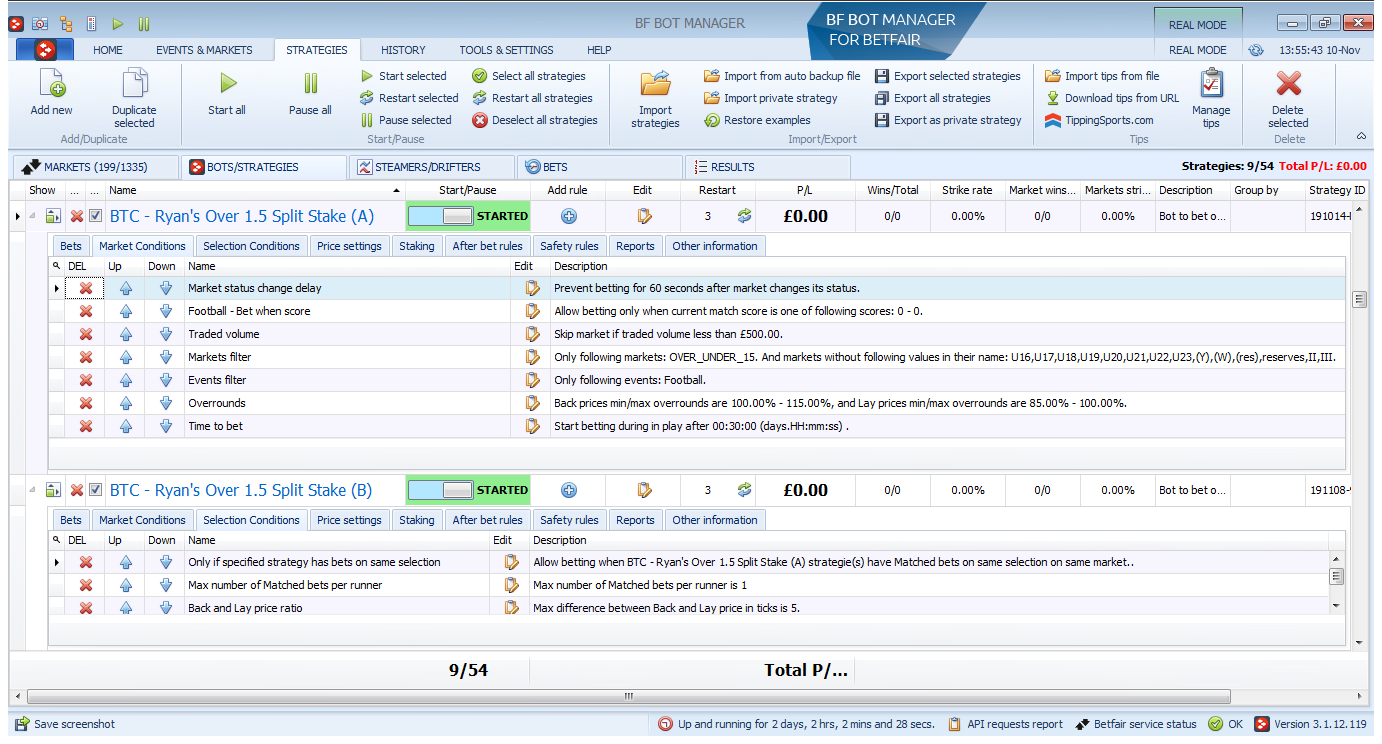Viewport: 1382px width, 744px height.
Task: Click Edit icon for strategy (B)
Action: click(644, 490)
